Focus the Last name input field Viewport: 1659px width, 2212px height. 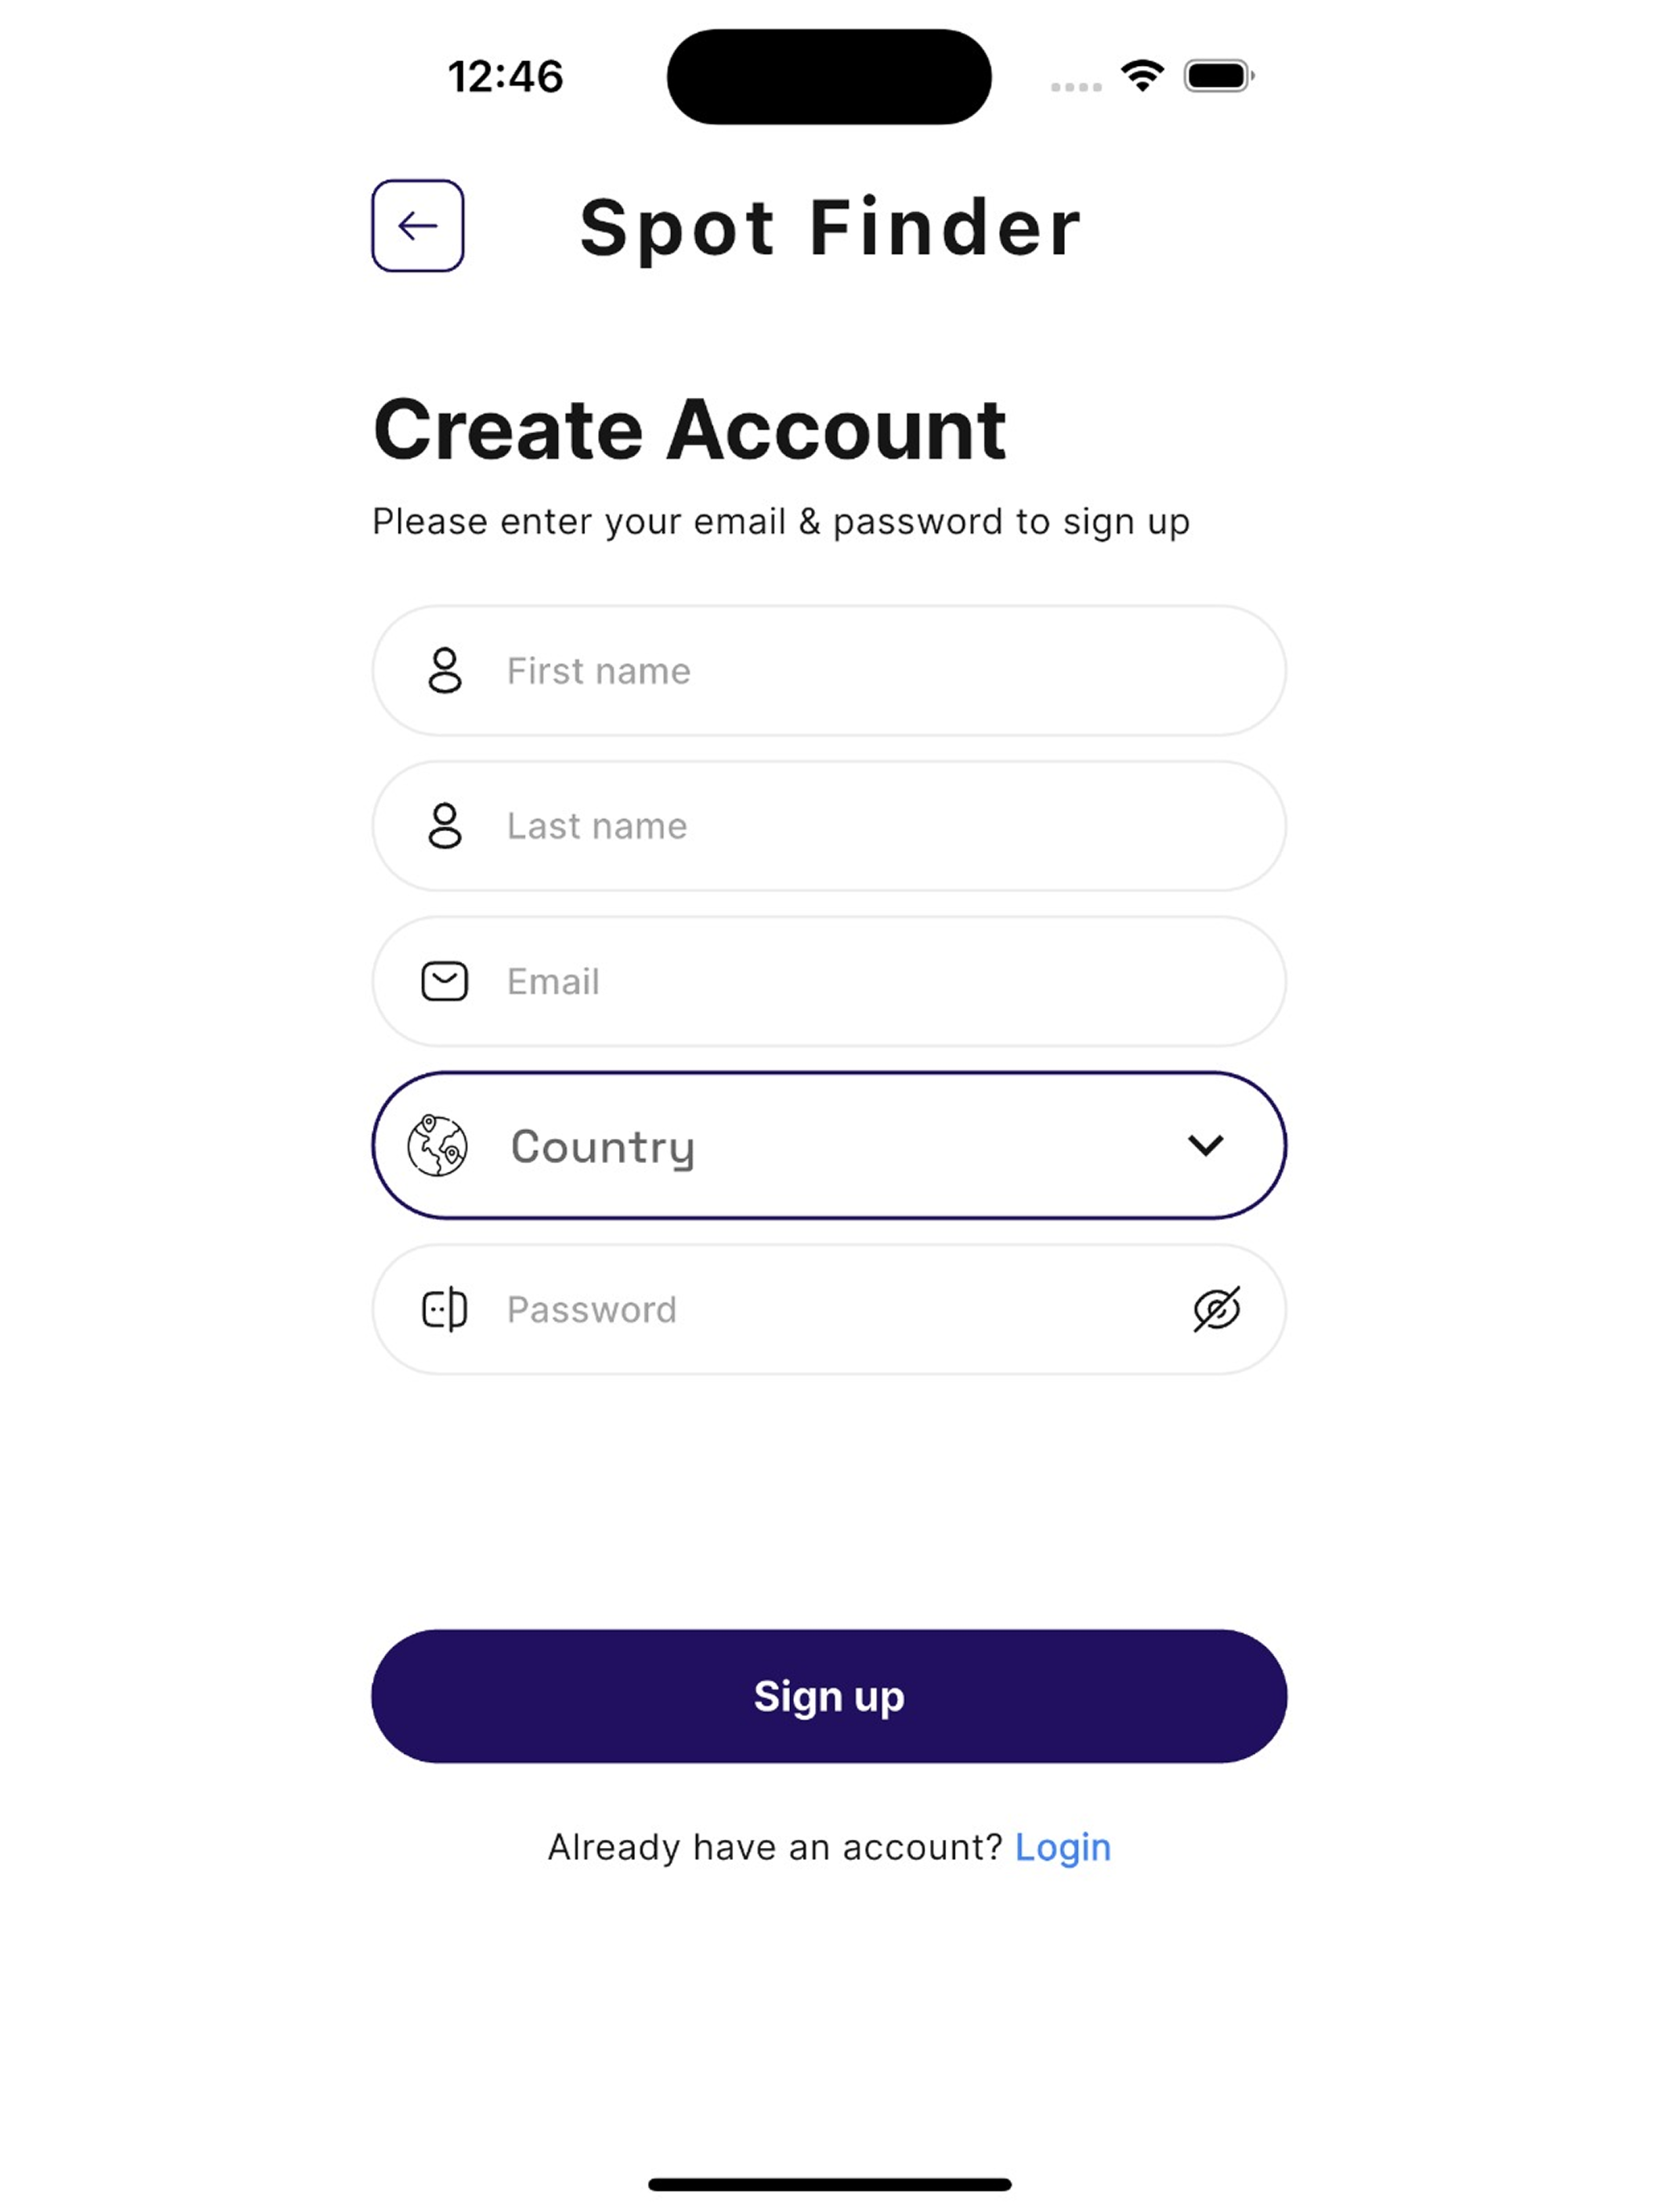point(829,826)
